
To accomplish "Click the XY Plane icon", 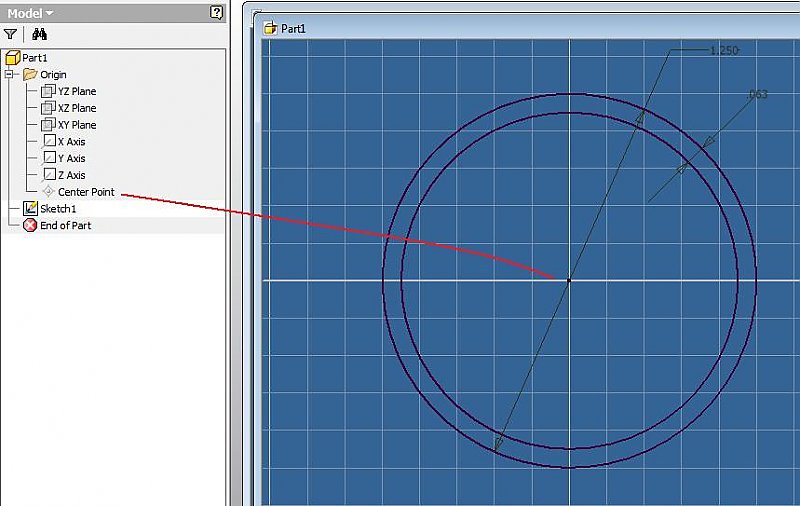I will click(x=48, y=124).
